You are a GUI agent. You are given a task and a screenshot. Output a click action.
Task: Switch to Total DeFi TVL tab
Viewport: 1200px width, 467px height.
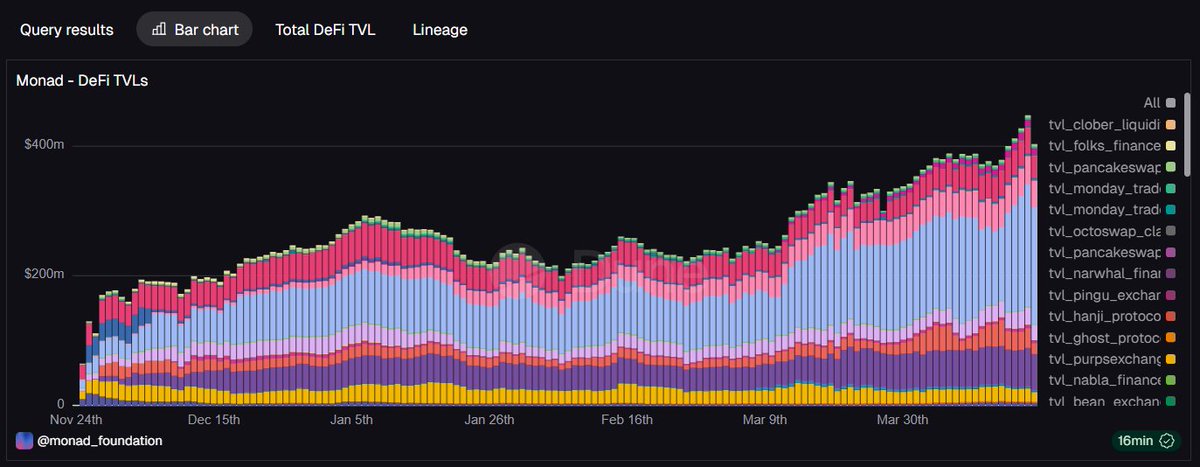pyautogui.click(x=325, y=30)
